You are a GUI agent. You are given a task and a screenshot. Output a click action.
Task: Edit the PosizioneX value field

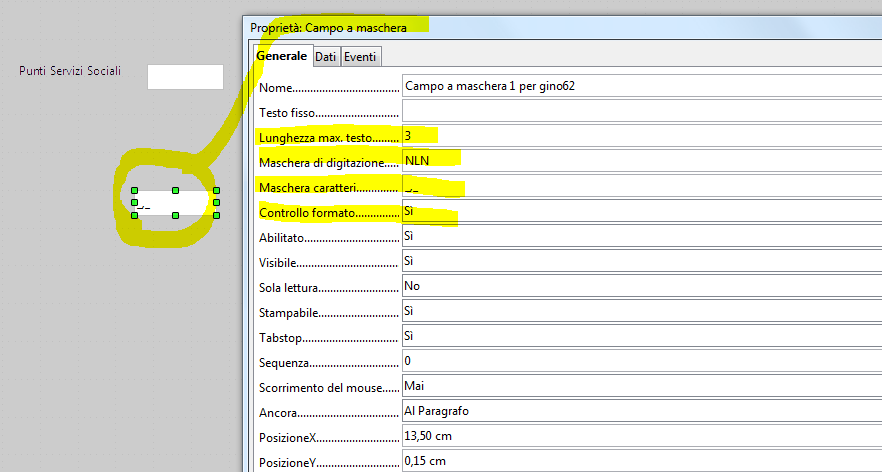pyautogui.click(x=640, y=436)
